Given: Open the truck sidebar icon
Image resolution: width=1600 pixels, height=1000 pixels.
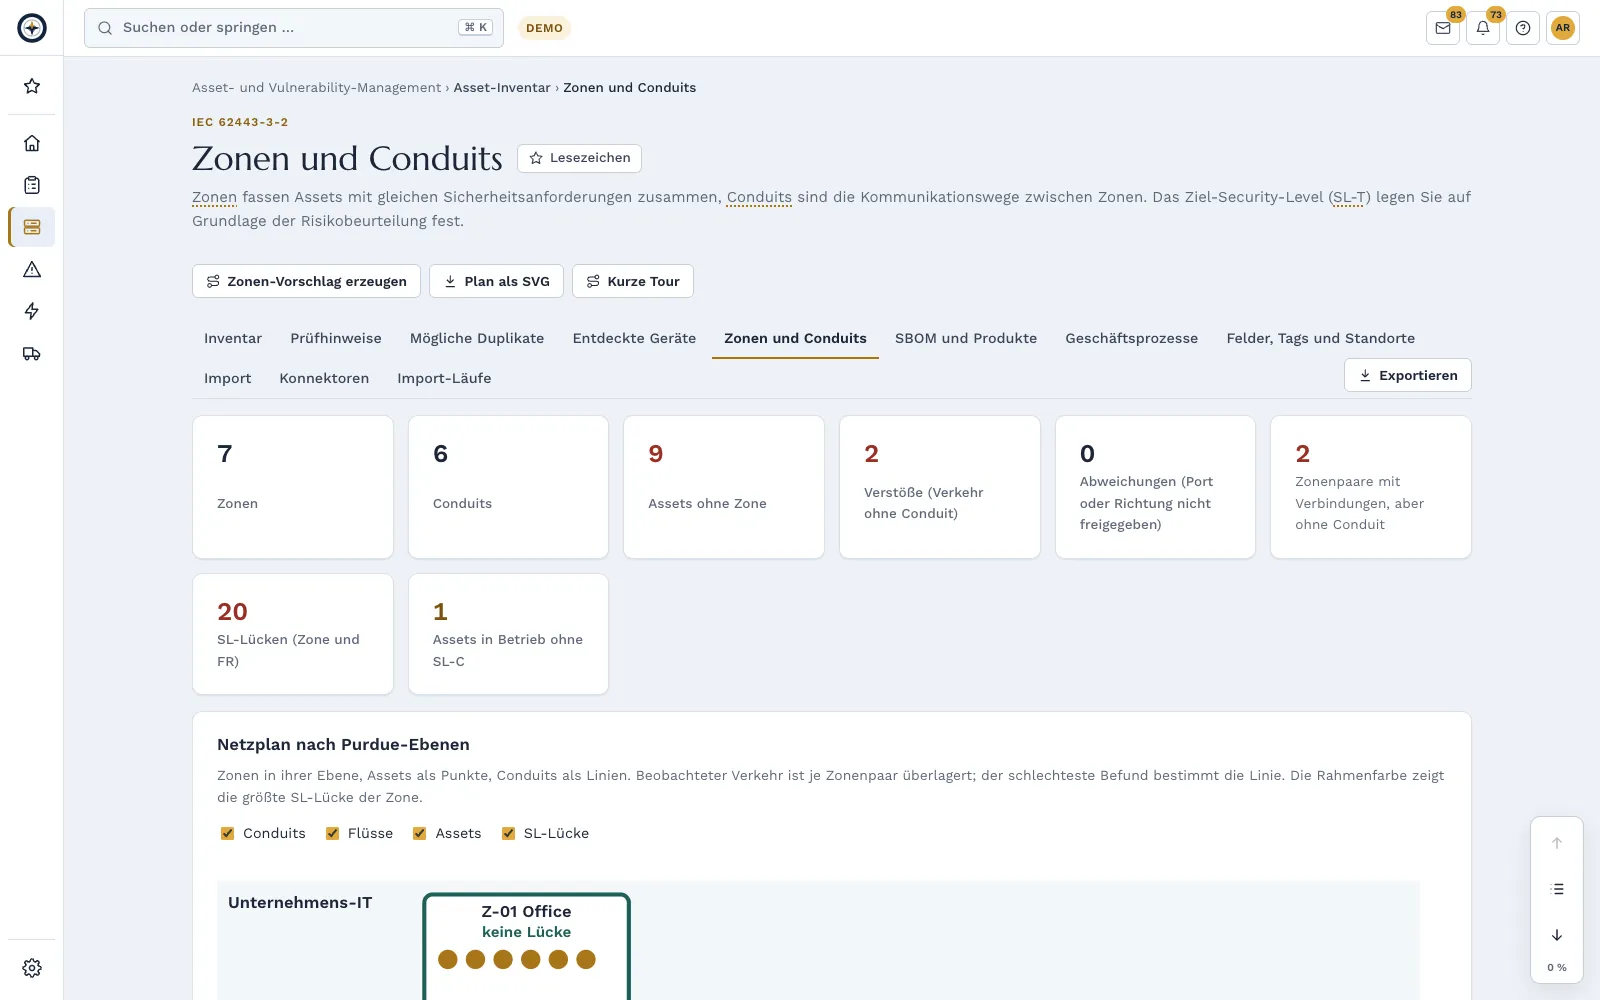Looking at the screenshot, I should [x=32, y=353].
